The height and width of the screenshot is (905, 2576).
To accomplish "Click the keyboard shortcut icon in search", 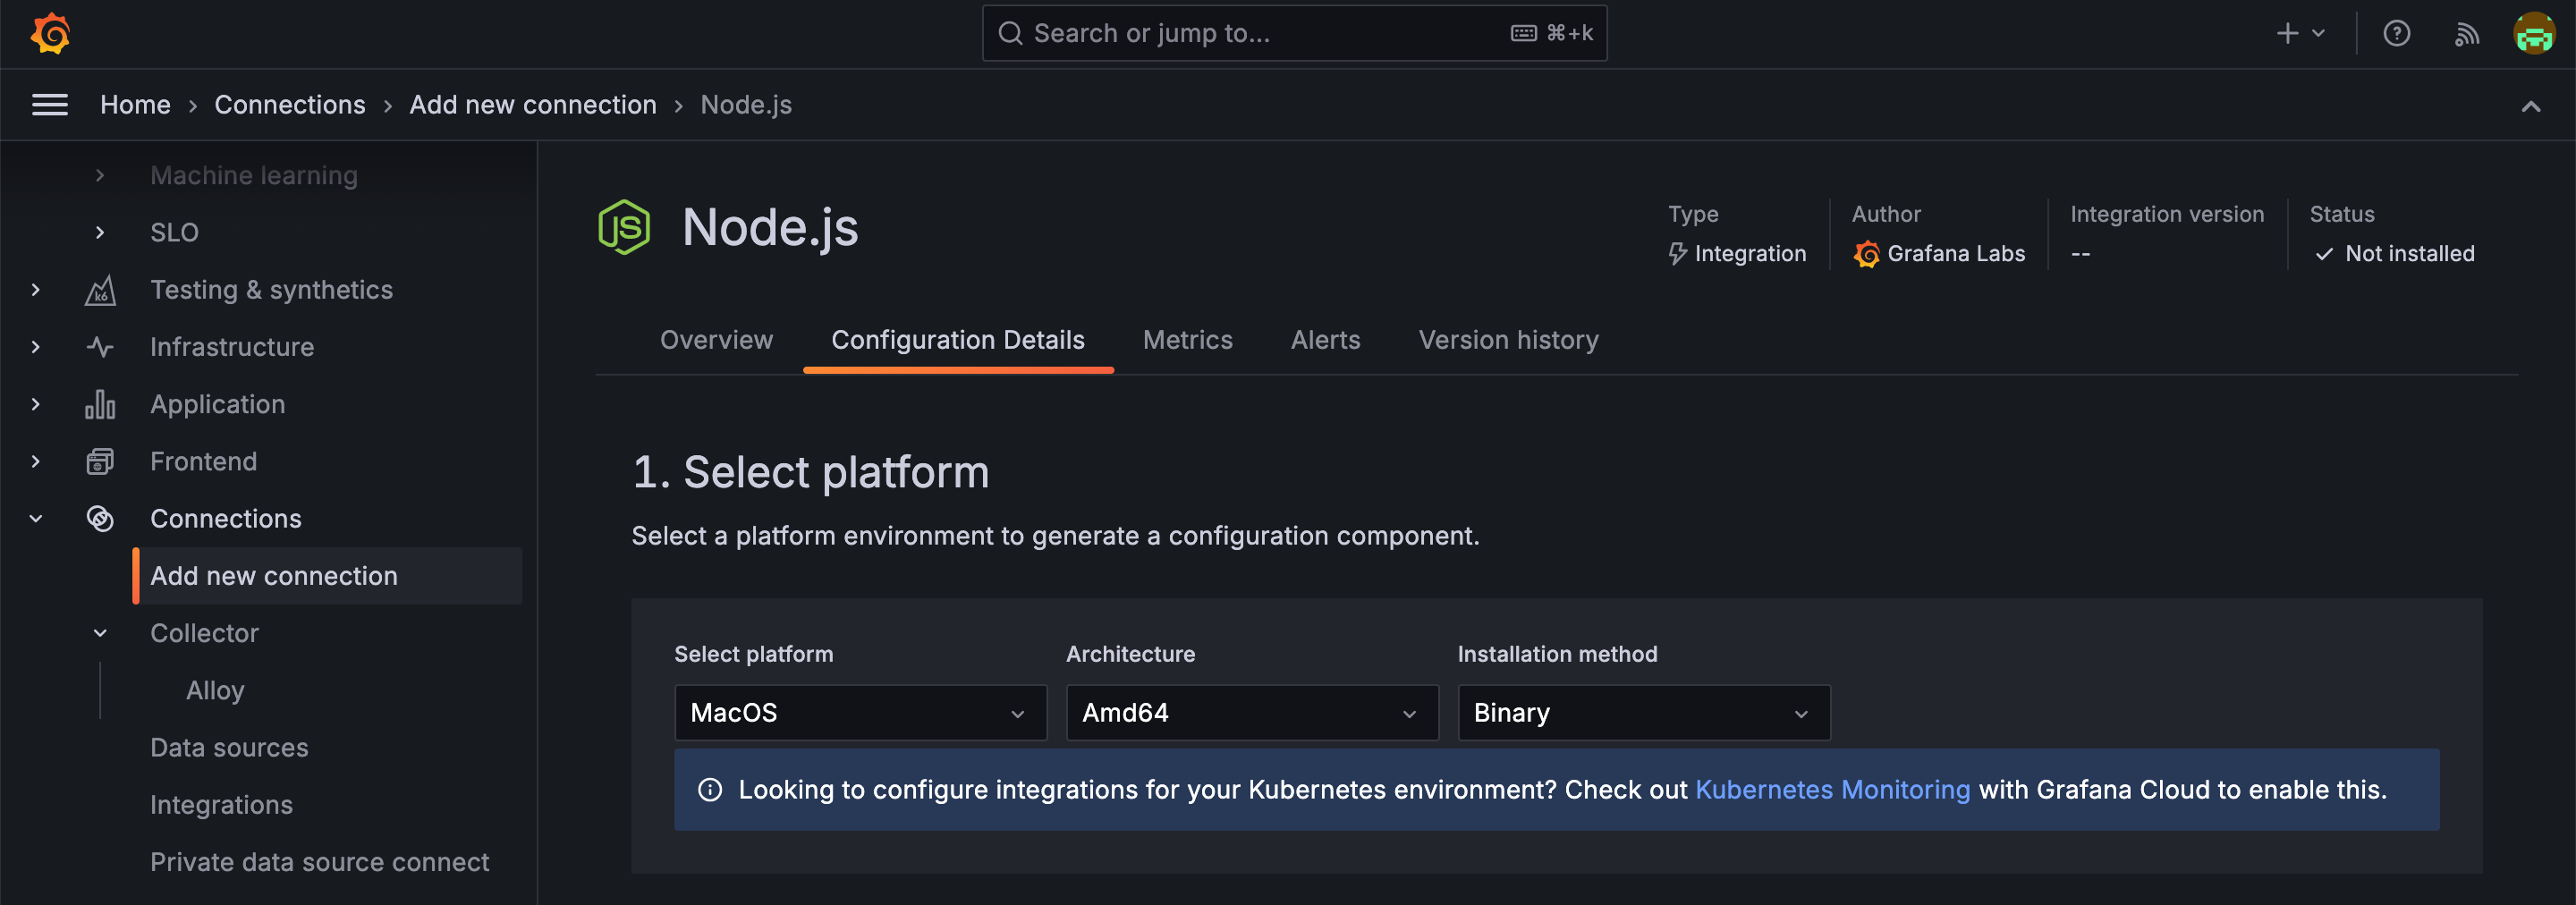I will [x=1523, y=33].
